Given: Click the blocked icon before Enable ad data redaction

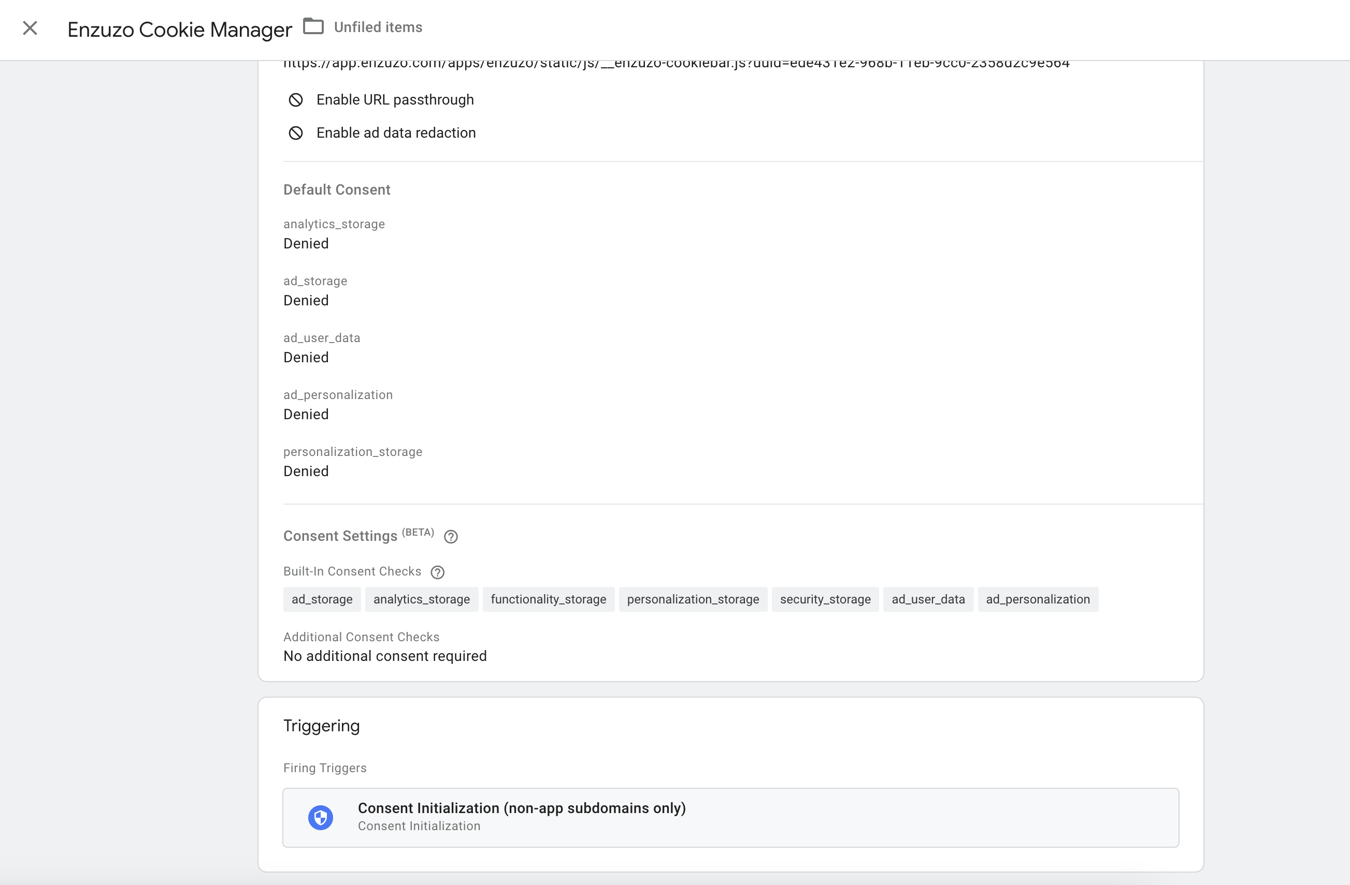Looking at the screenshot, I should point(295,132).
